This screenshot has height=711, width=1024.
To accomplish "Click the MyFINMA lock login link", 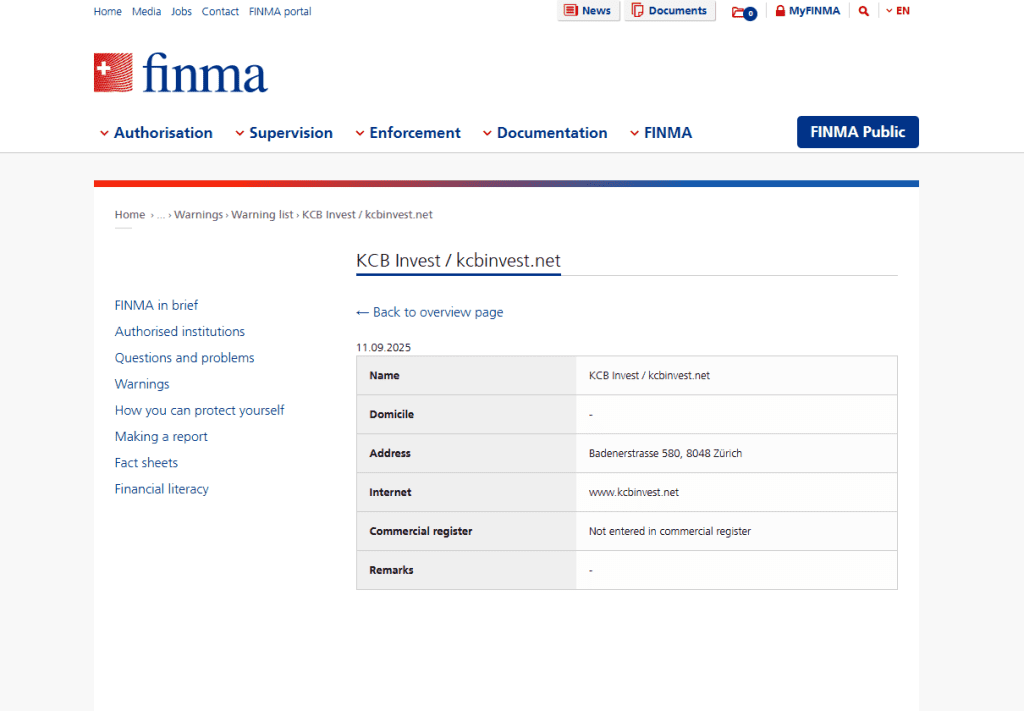I will click(x=807, y=11).
